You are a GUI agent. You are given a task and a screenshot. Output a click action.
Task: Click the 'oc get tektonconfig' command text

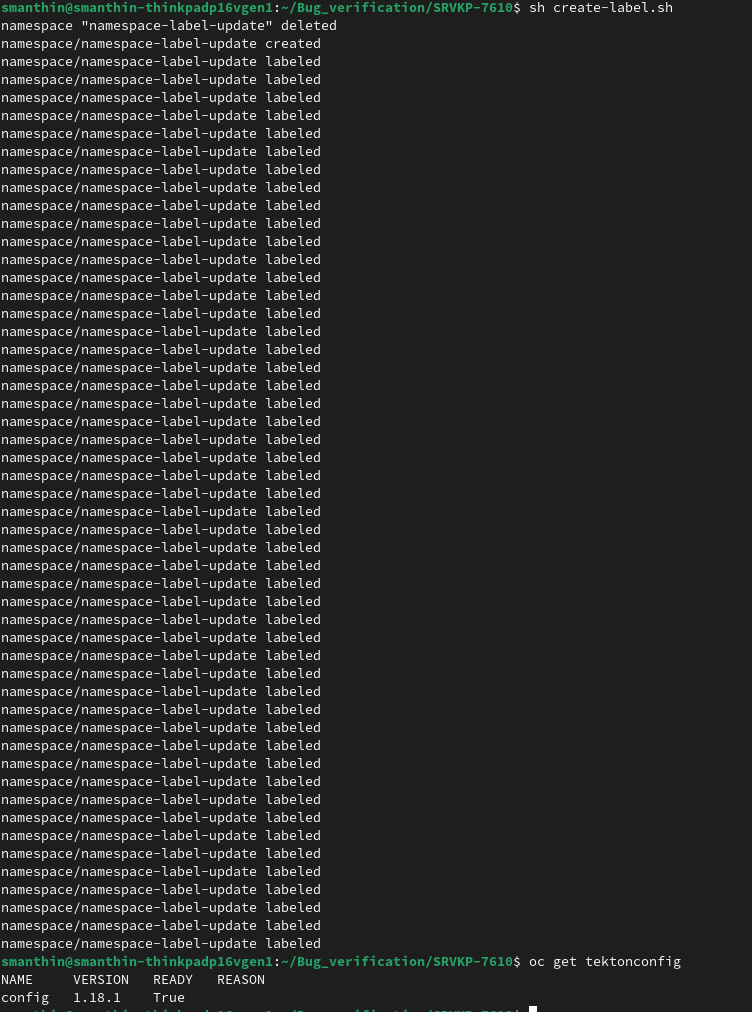click(604, 962)
